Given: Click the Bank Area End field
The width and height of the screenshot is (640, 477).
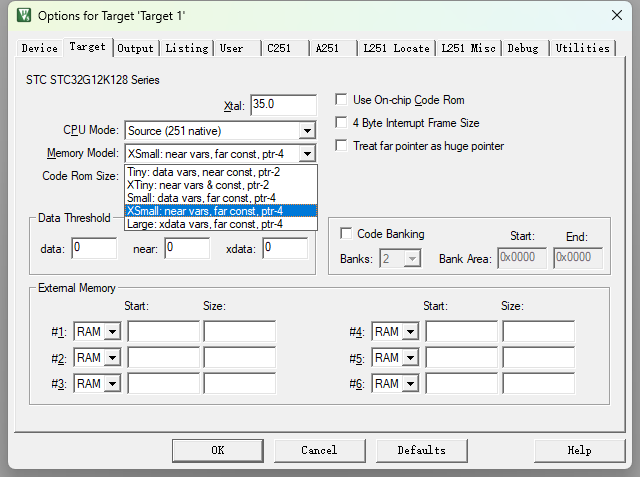Looking at the screenshot, I should 578,258.
